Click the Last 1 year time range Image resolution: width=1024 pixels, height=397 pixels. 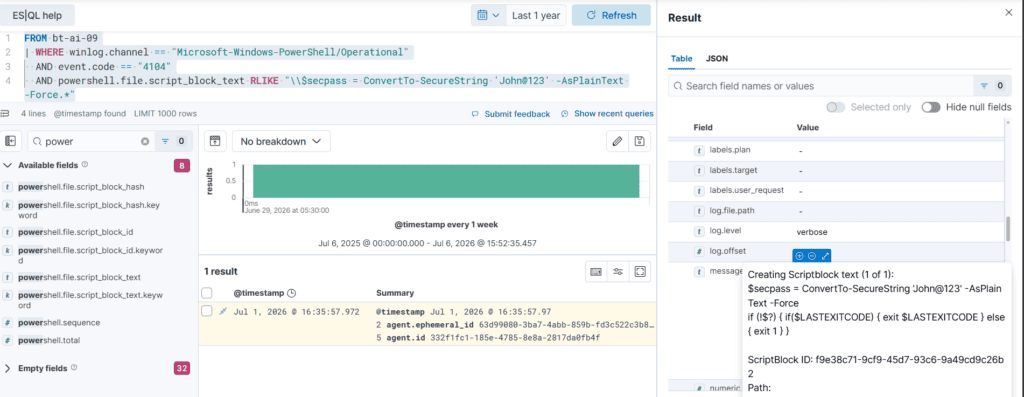pyautogui.click(x=536, y=15)
